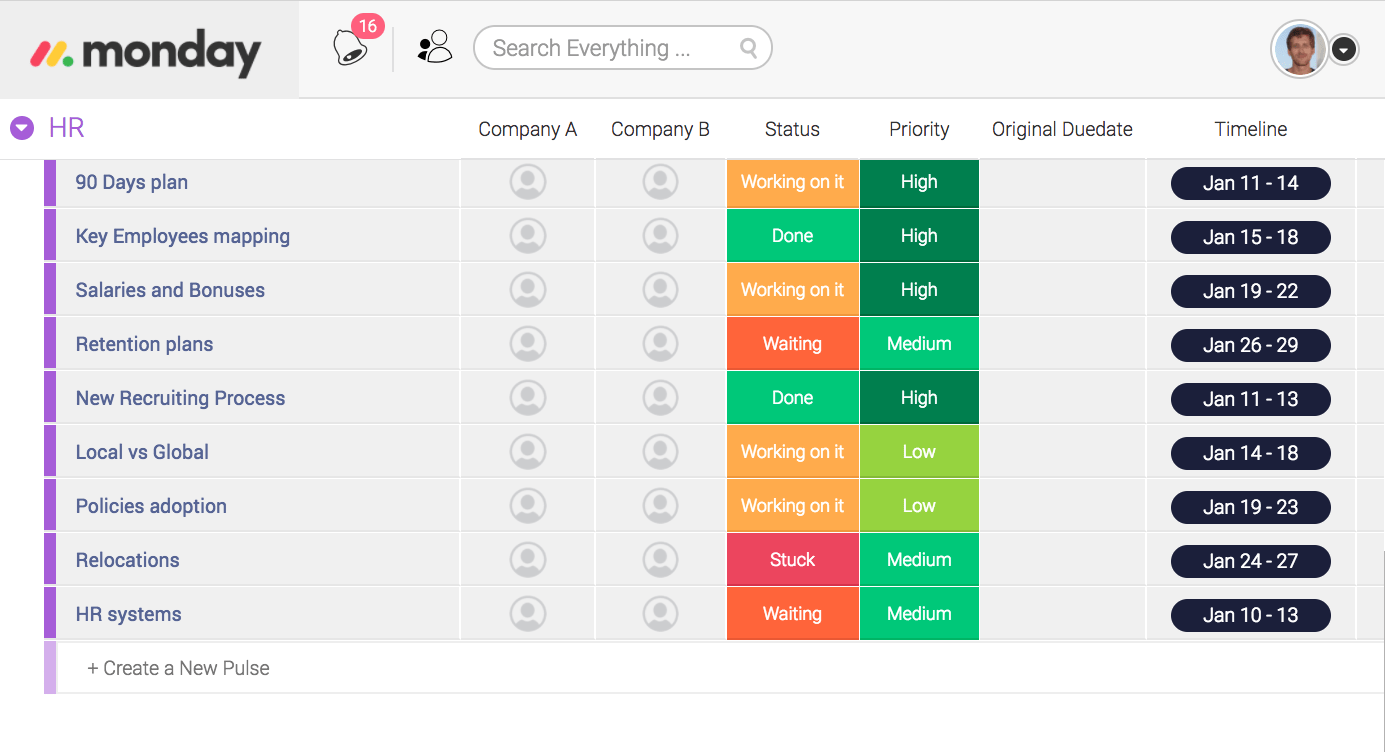Collapse the HR group with purple arrow
Image resolution: width=1385 pixels, height=752 pixels.
tap(22, 128)
